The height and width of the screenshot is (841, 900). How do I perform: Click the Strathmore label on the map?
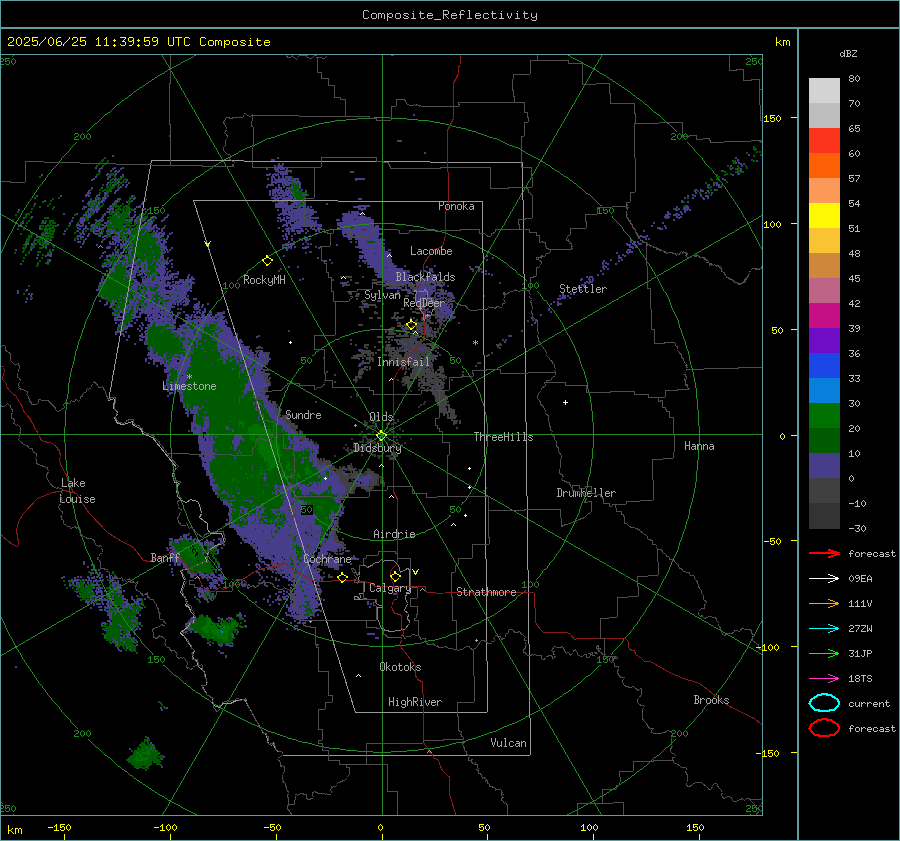pos(486,592)
